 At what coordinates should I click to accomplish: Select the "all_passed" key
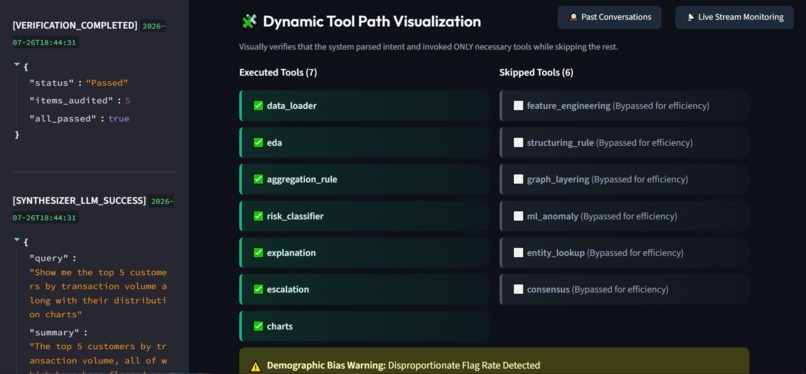point(63,119)
